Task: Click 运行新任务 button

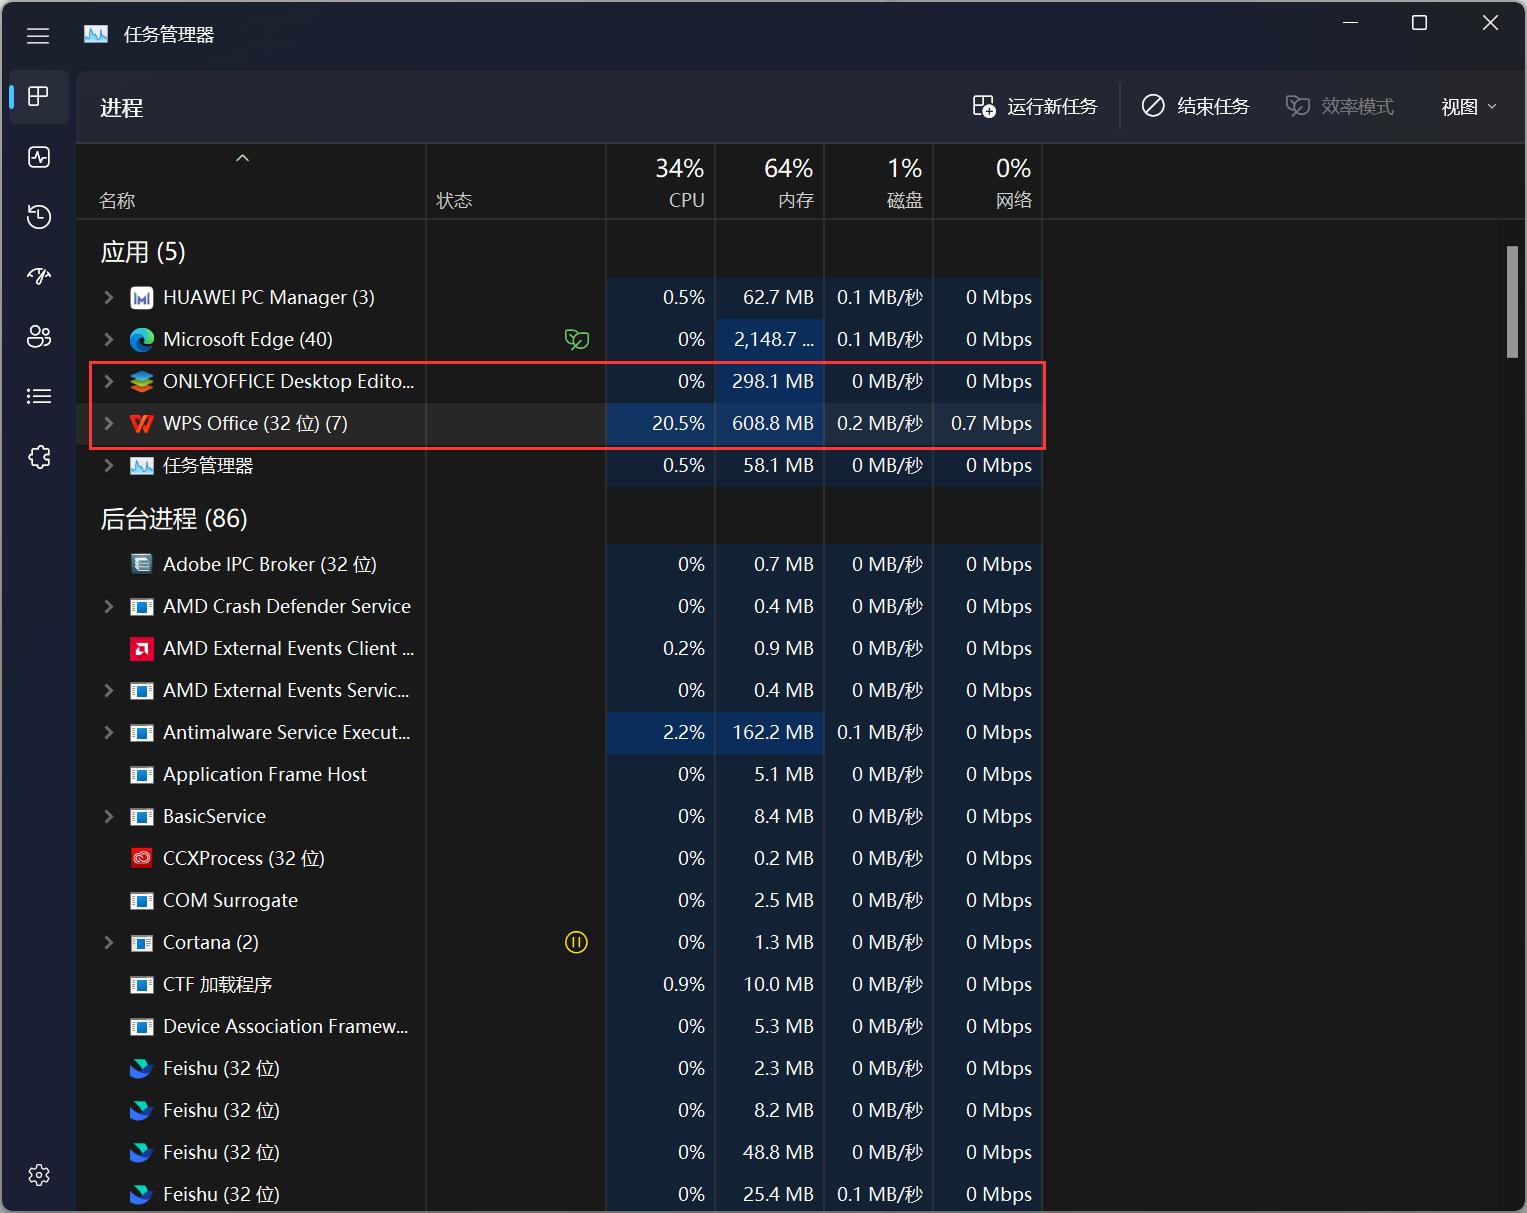Action: [x=1035, y=107]
